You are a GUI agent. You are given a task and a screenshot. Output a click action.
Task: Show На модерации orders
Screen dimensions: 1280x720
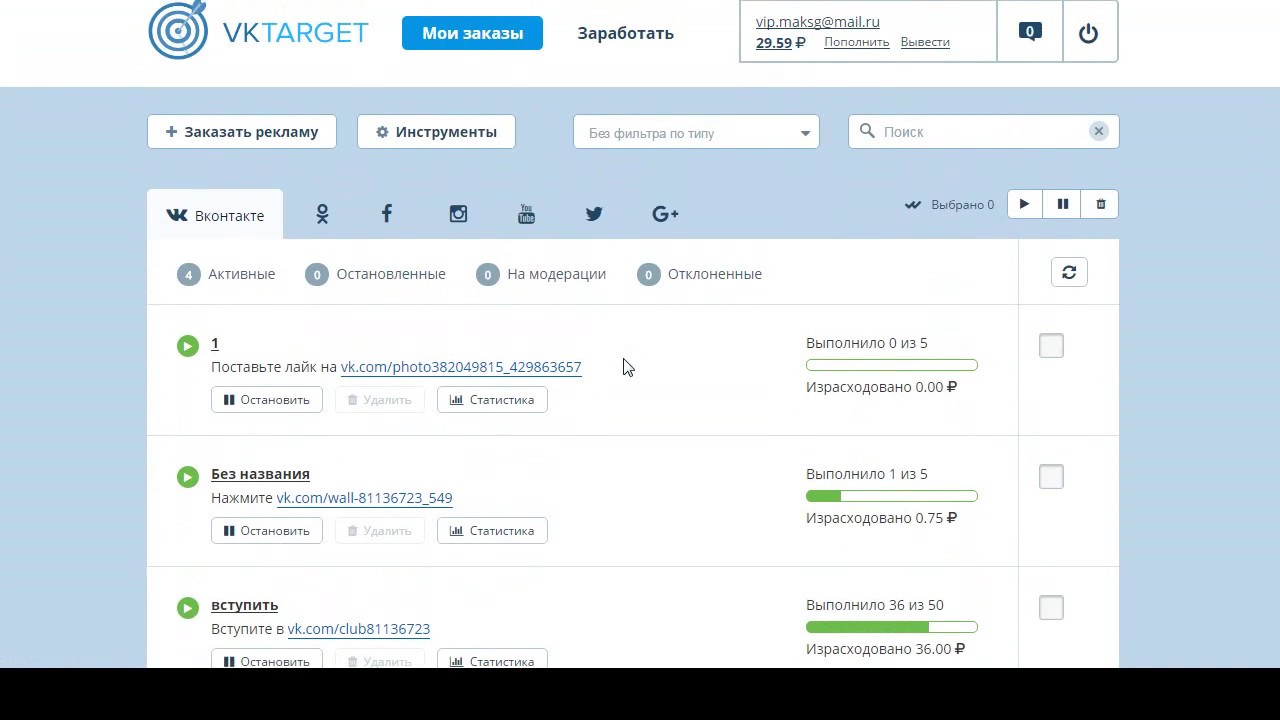[x=541, y=274]
